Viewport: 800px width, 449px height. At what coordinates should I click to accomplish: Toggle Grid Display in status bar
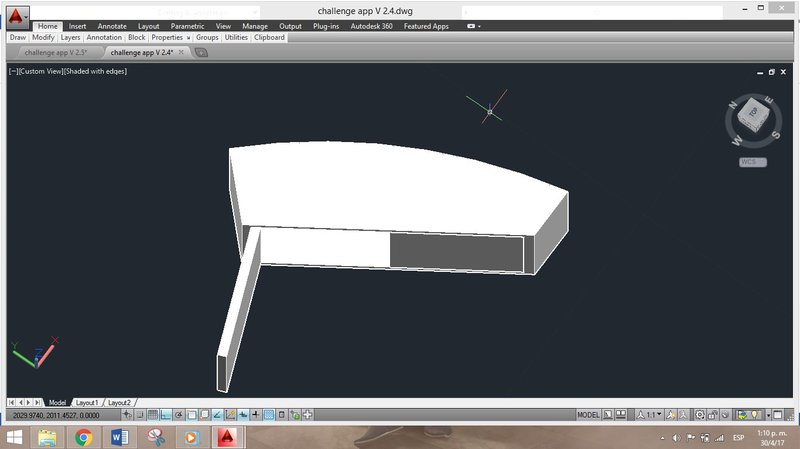coord(153,414)
